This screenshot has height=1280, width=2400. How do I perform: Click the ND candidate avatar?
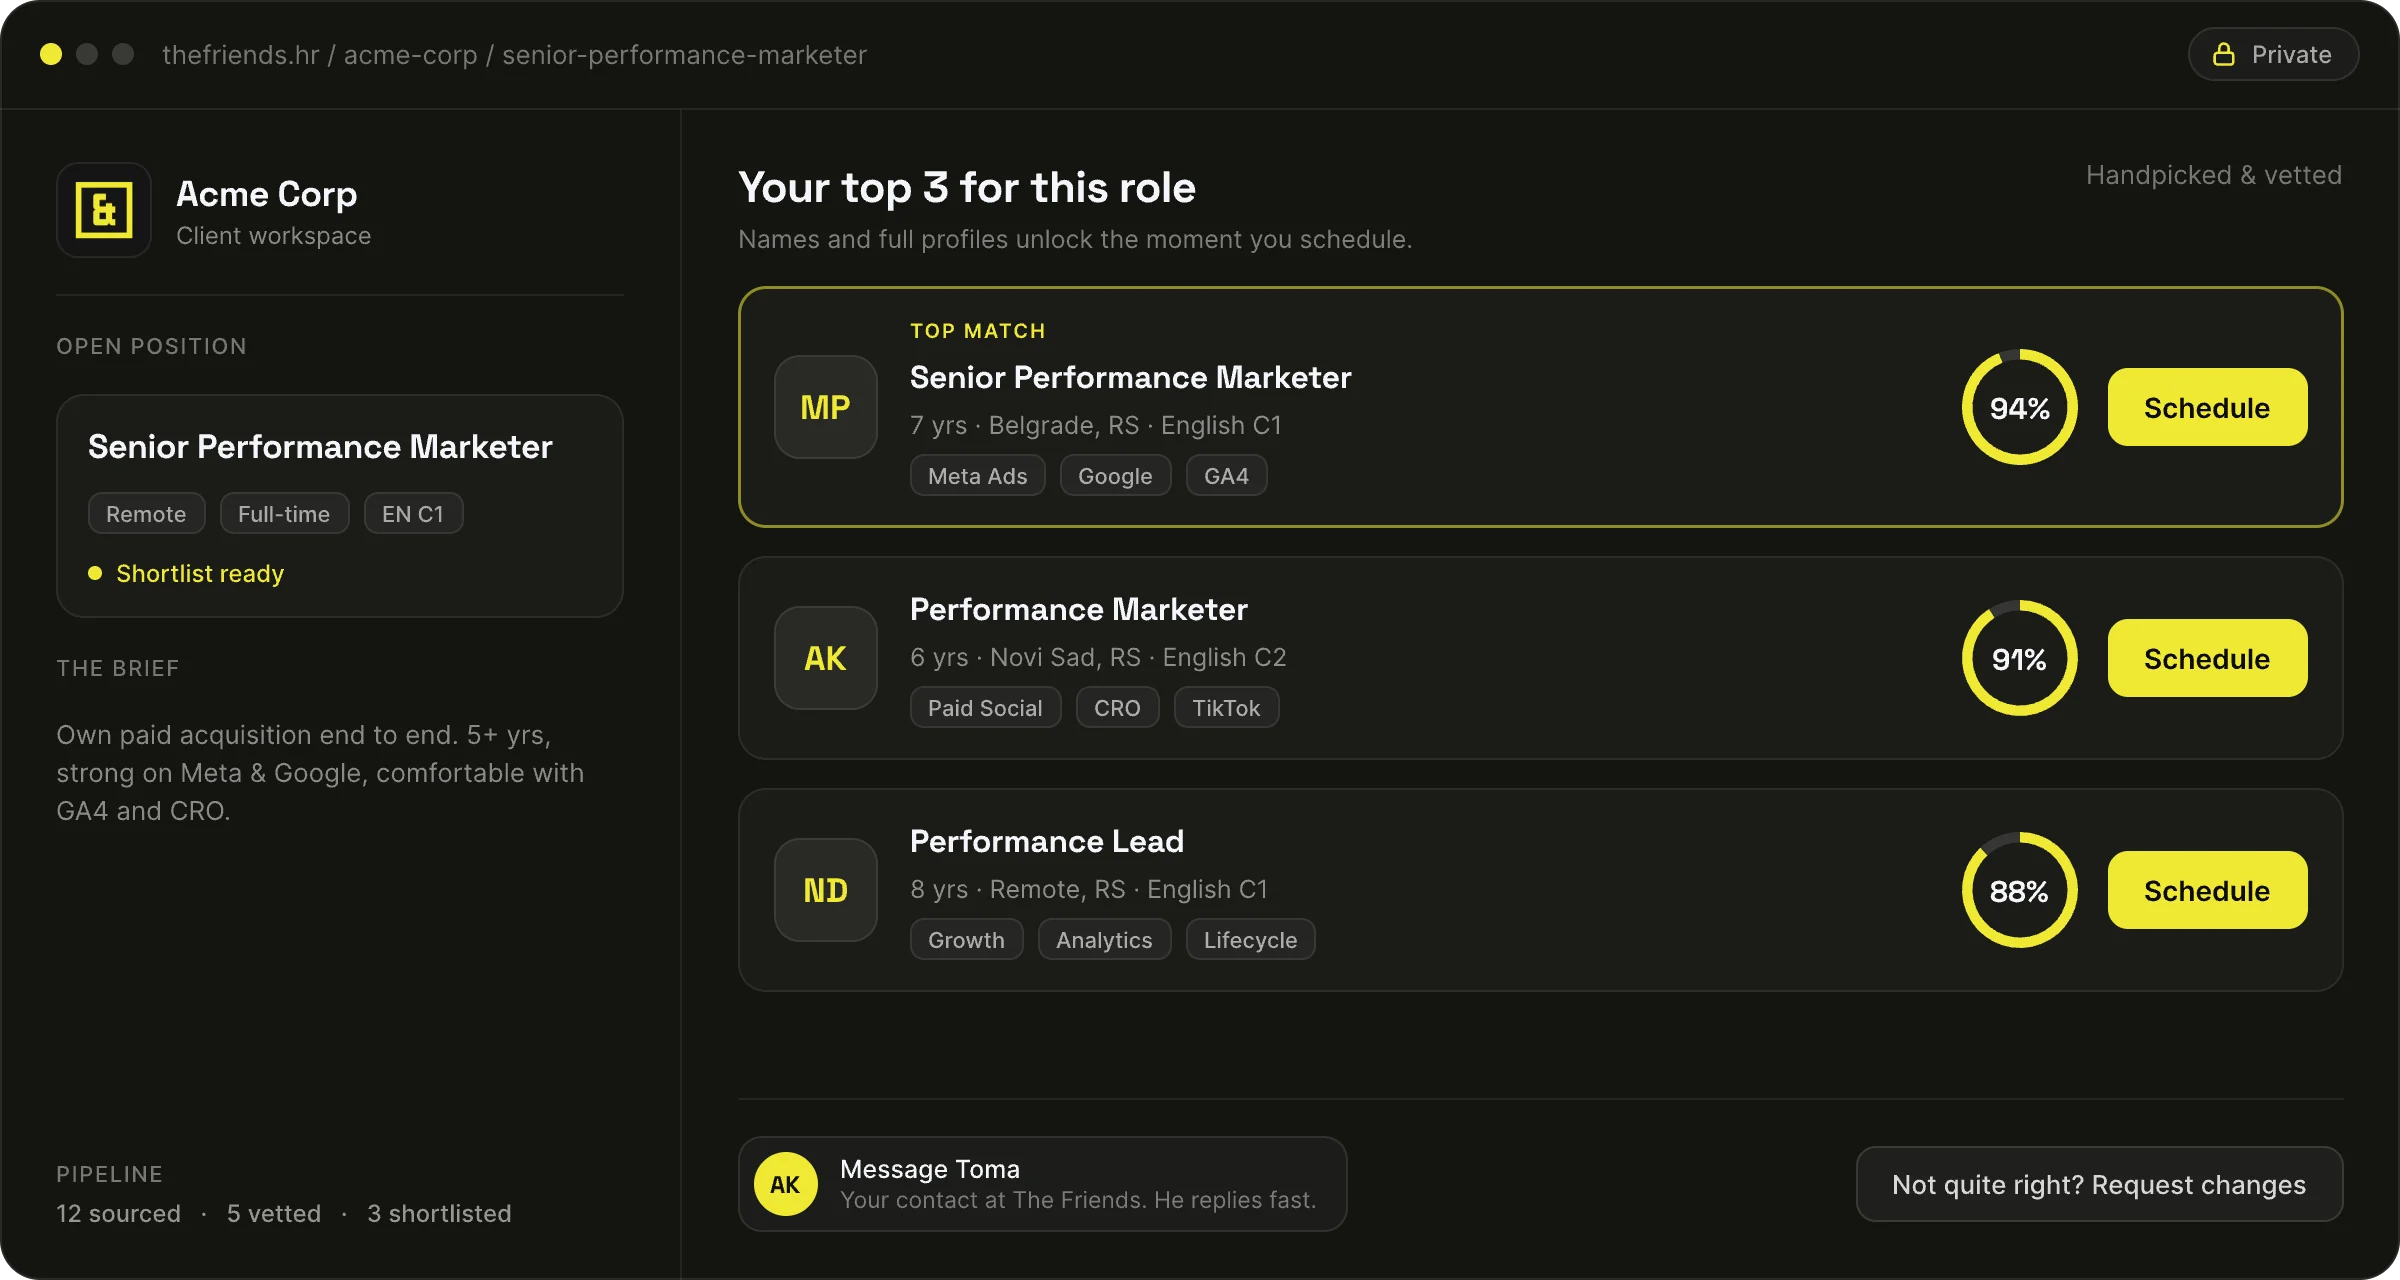(826, 890)
